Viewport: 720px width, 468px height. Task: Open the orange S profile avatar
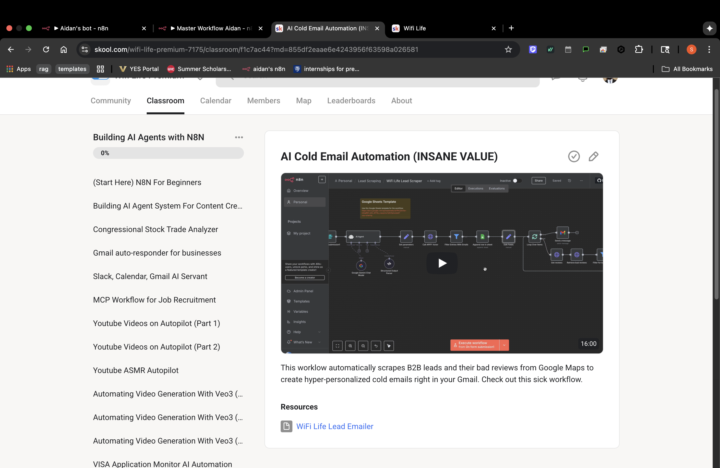(x=691, y=50)
